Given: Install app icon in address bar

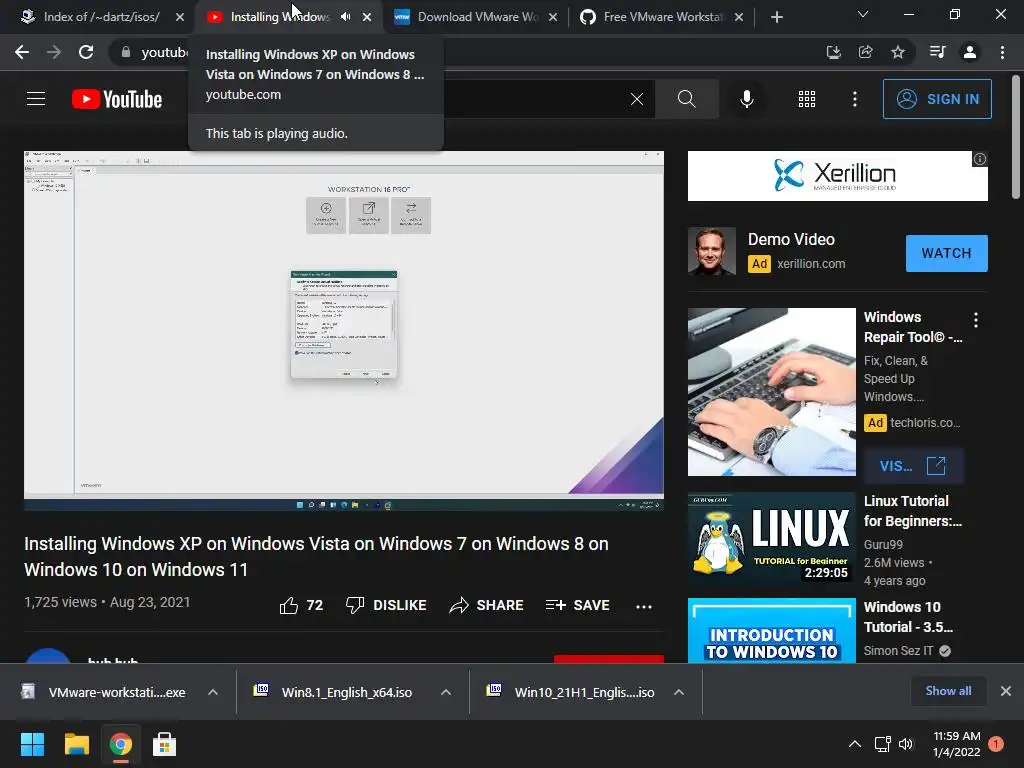Looking at the screenshot, I should point(833,52).
